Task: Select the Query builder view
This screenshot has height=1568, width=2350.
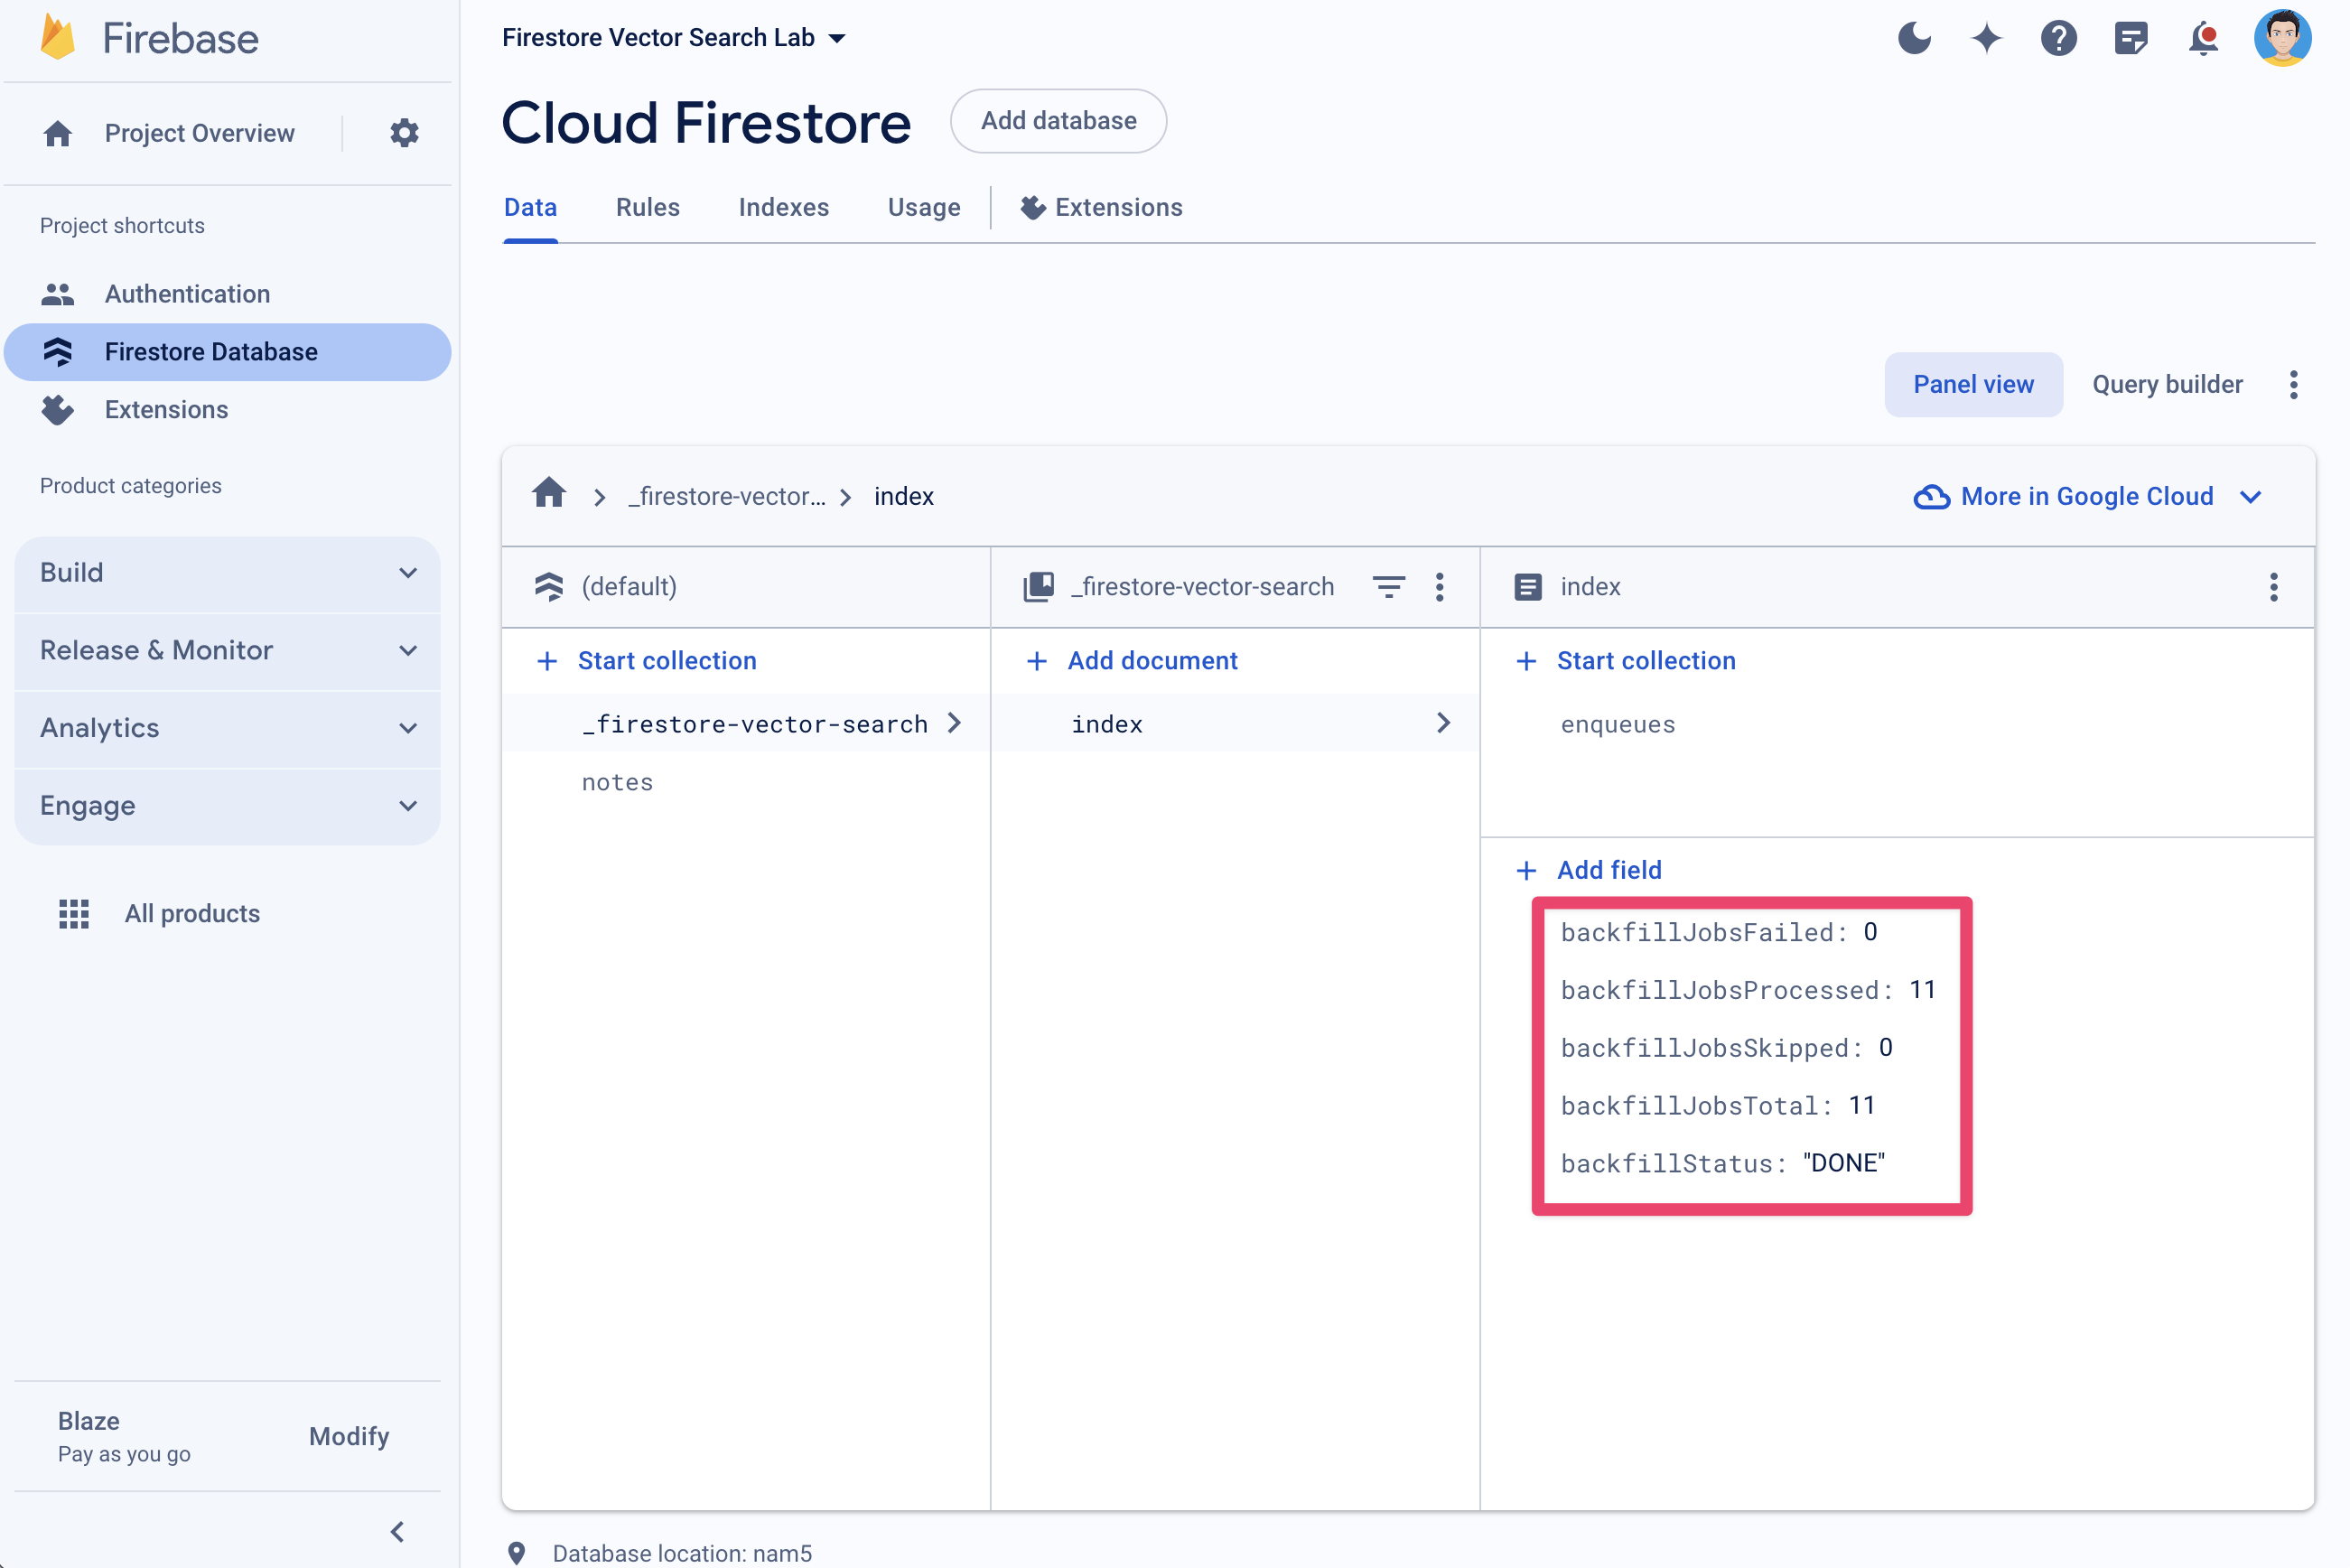Action: click(2167, 383)
